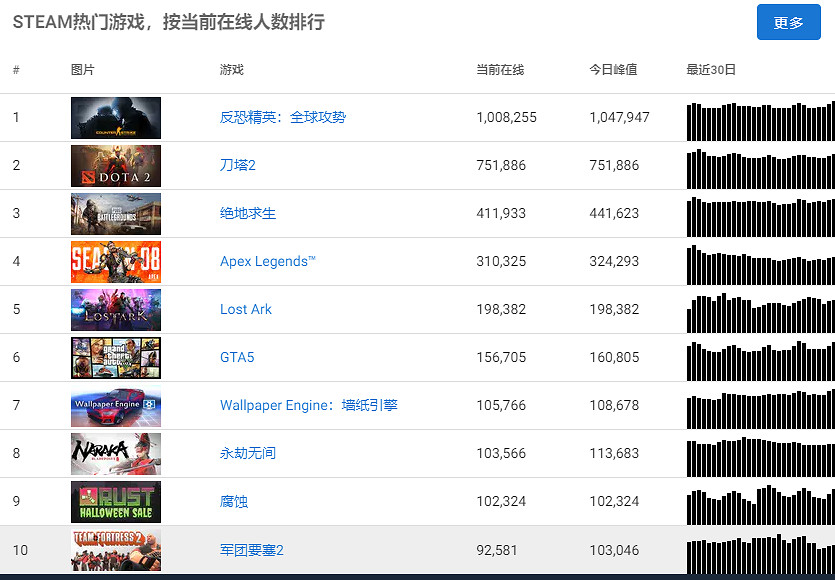
Task: Open the PUBG Battlegrounds thumbnail
Action: point(115,213)
